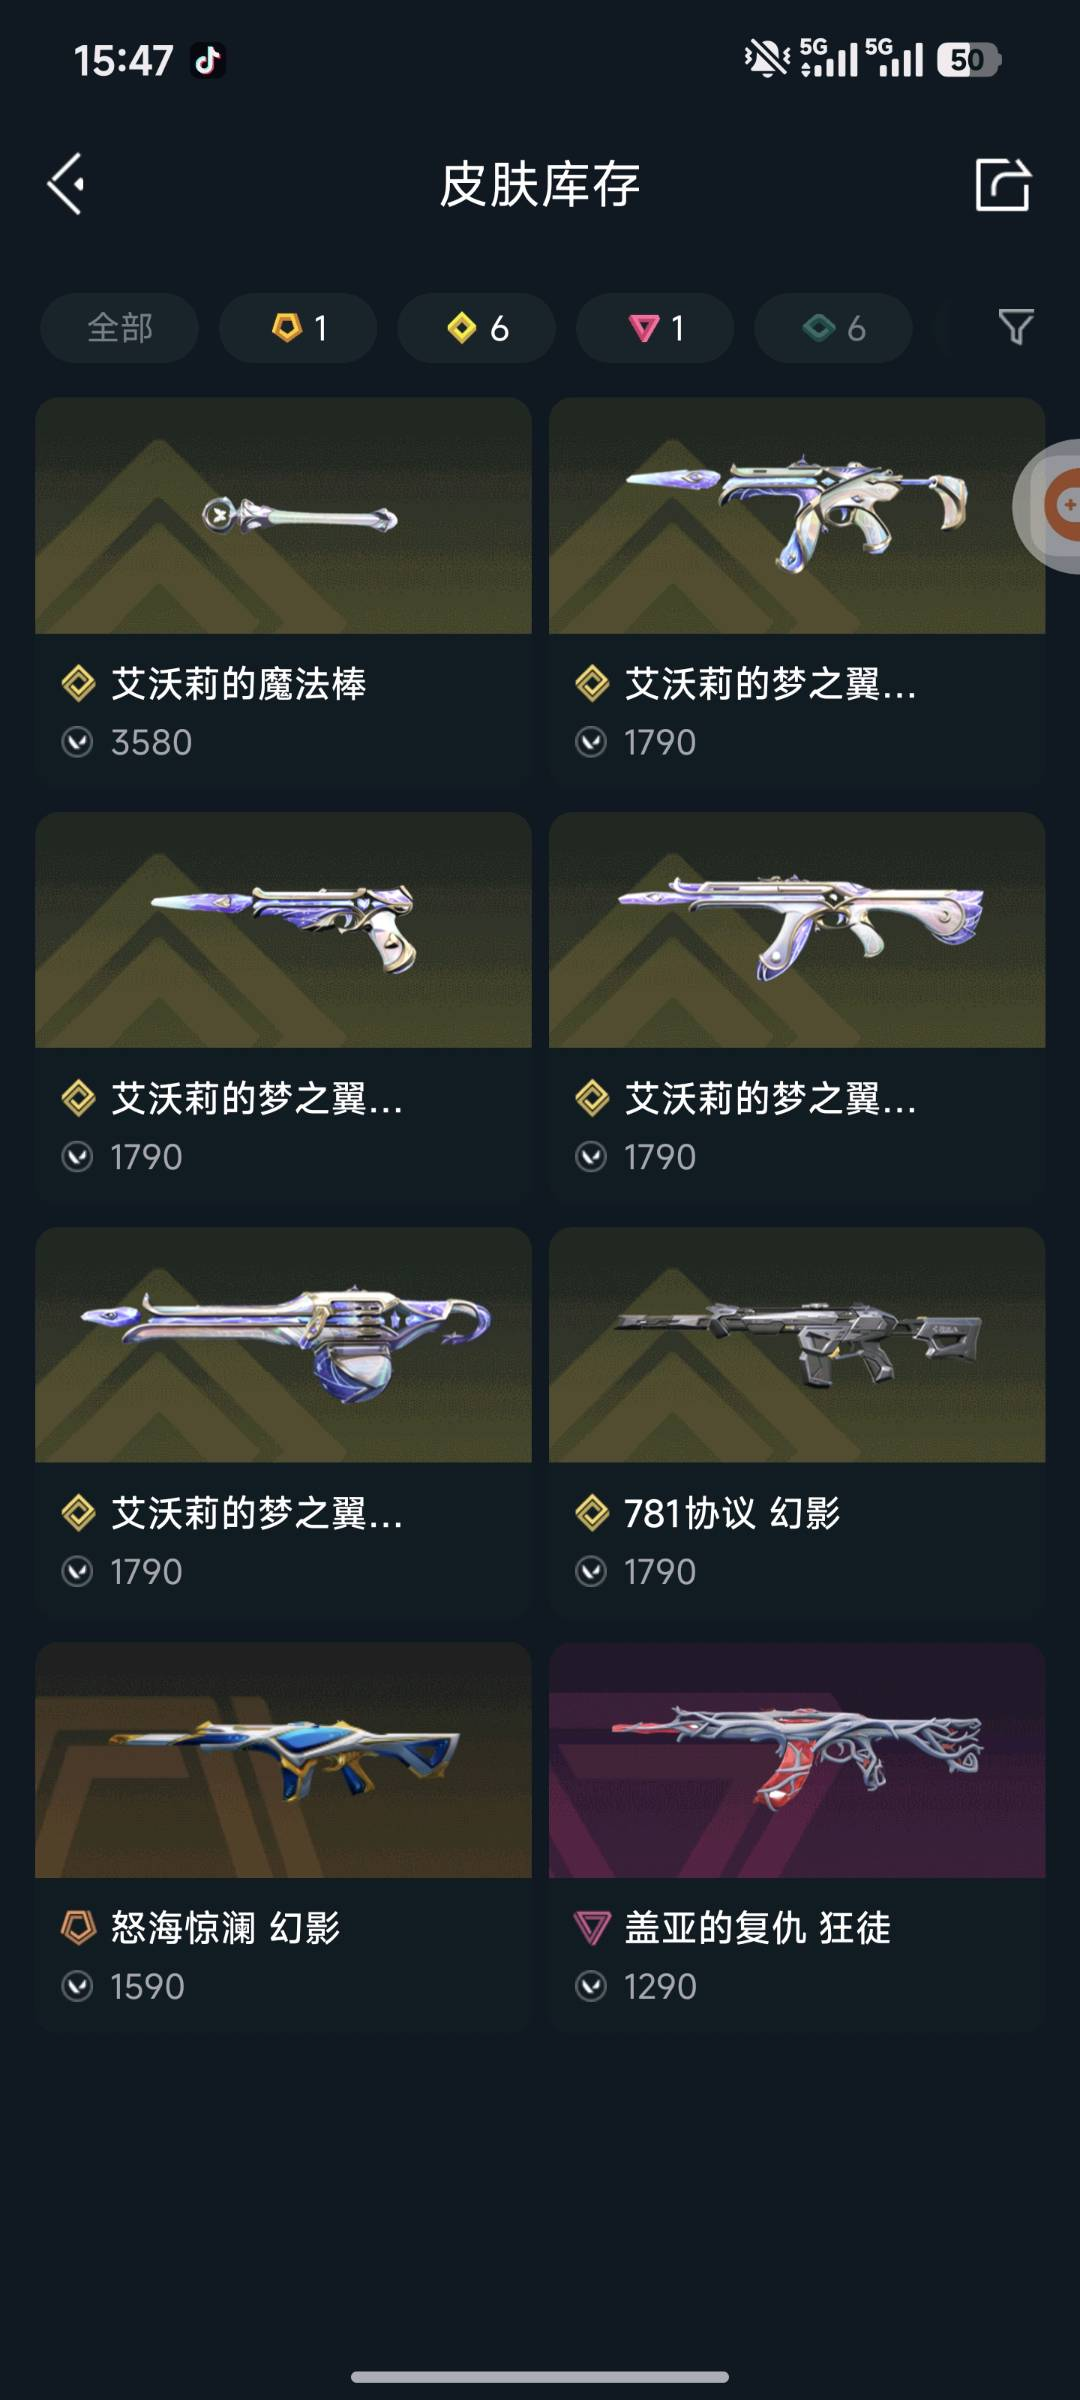Open the share icon top right
1080x2400 pixels.
[1002, 184]
